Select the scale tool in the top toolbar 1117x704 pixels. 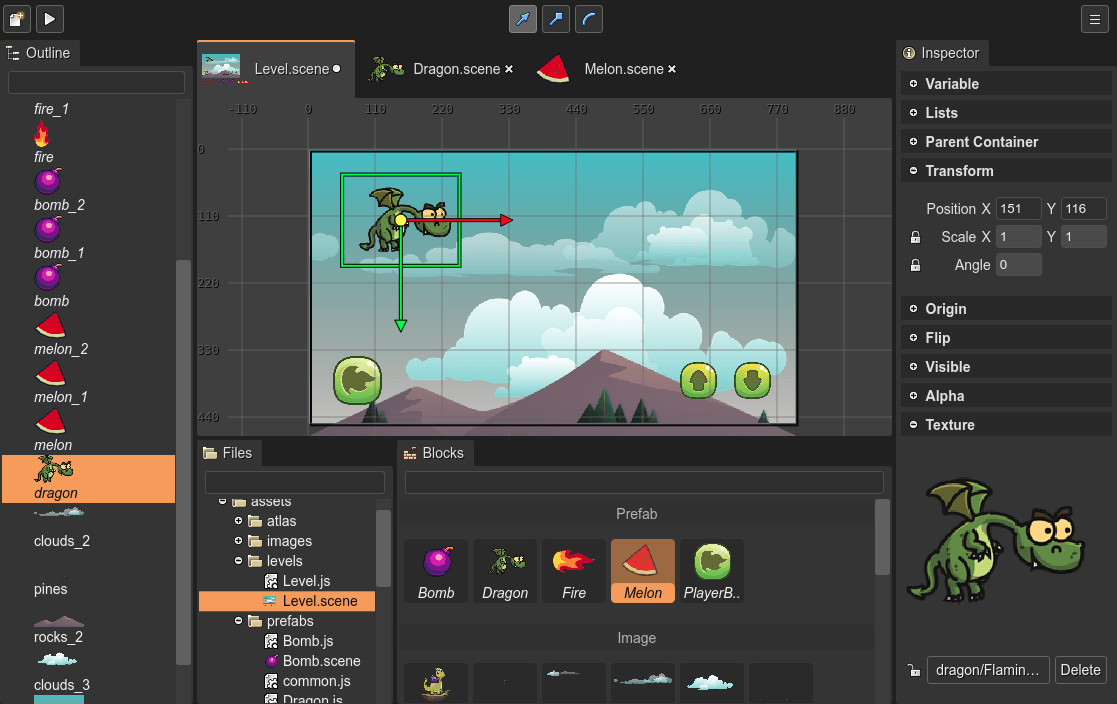[556, 18]
